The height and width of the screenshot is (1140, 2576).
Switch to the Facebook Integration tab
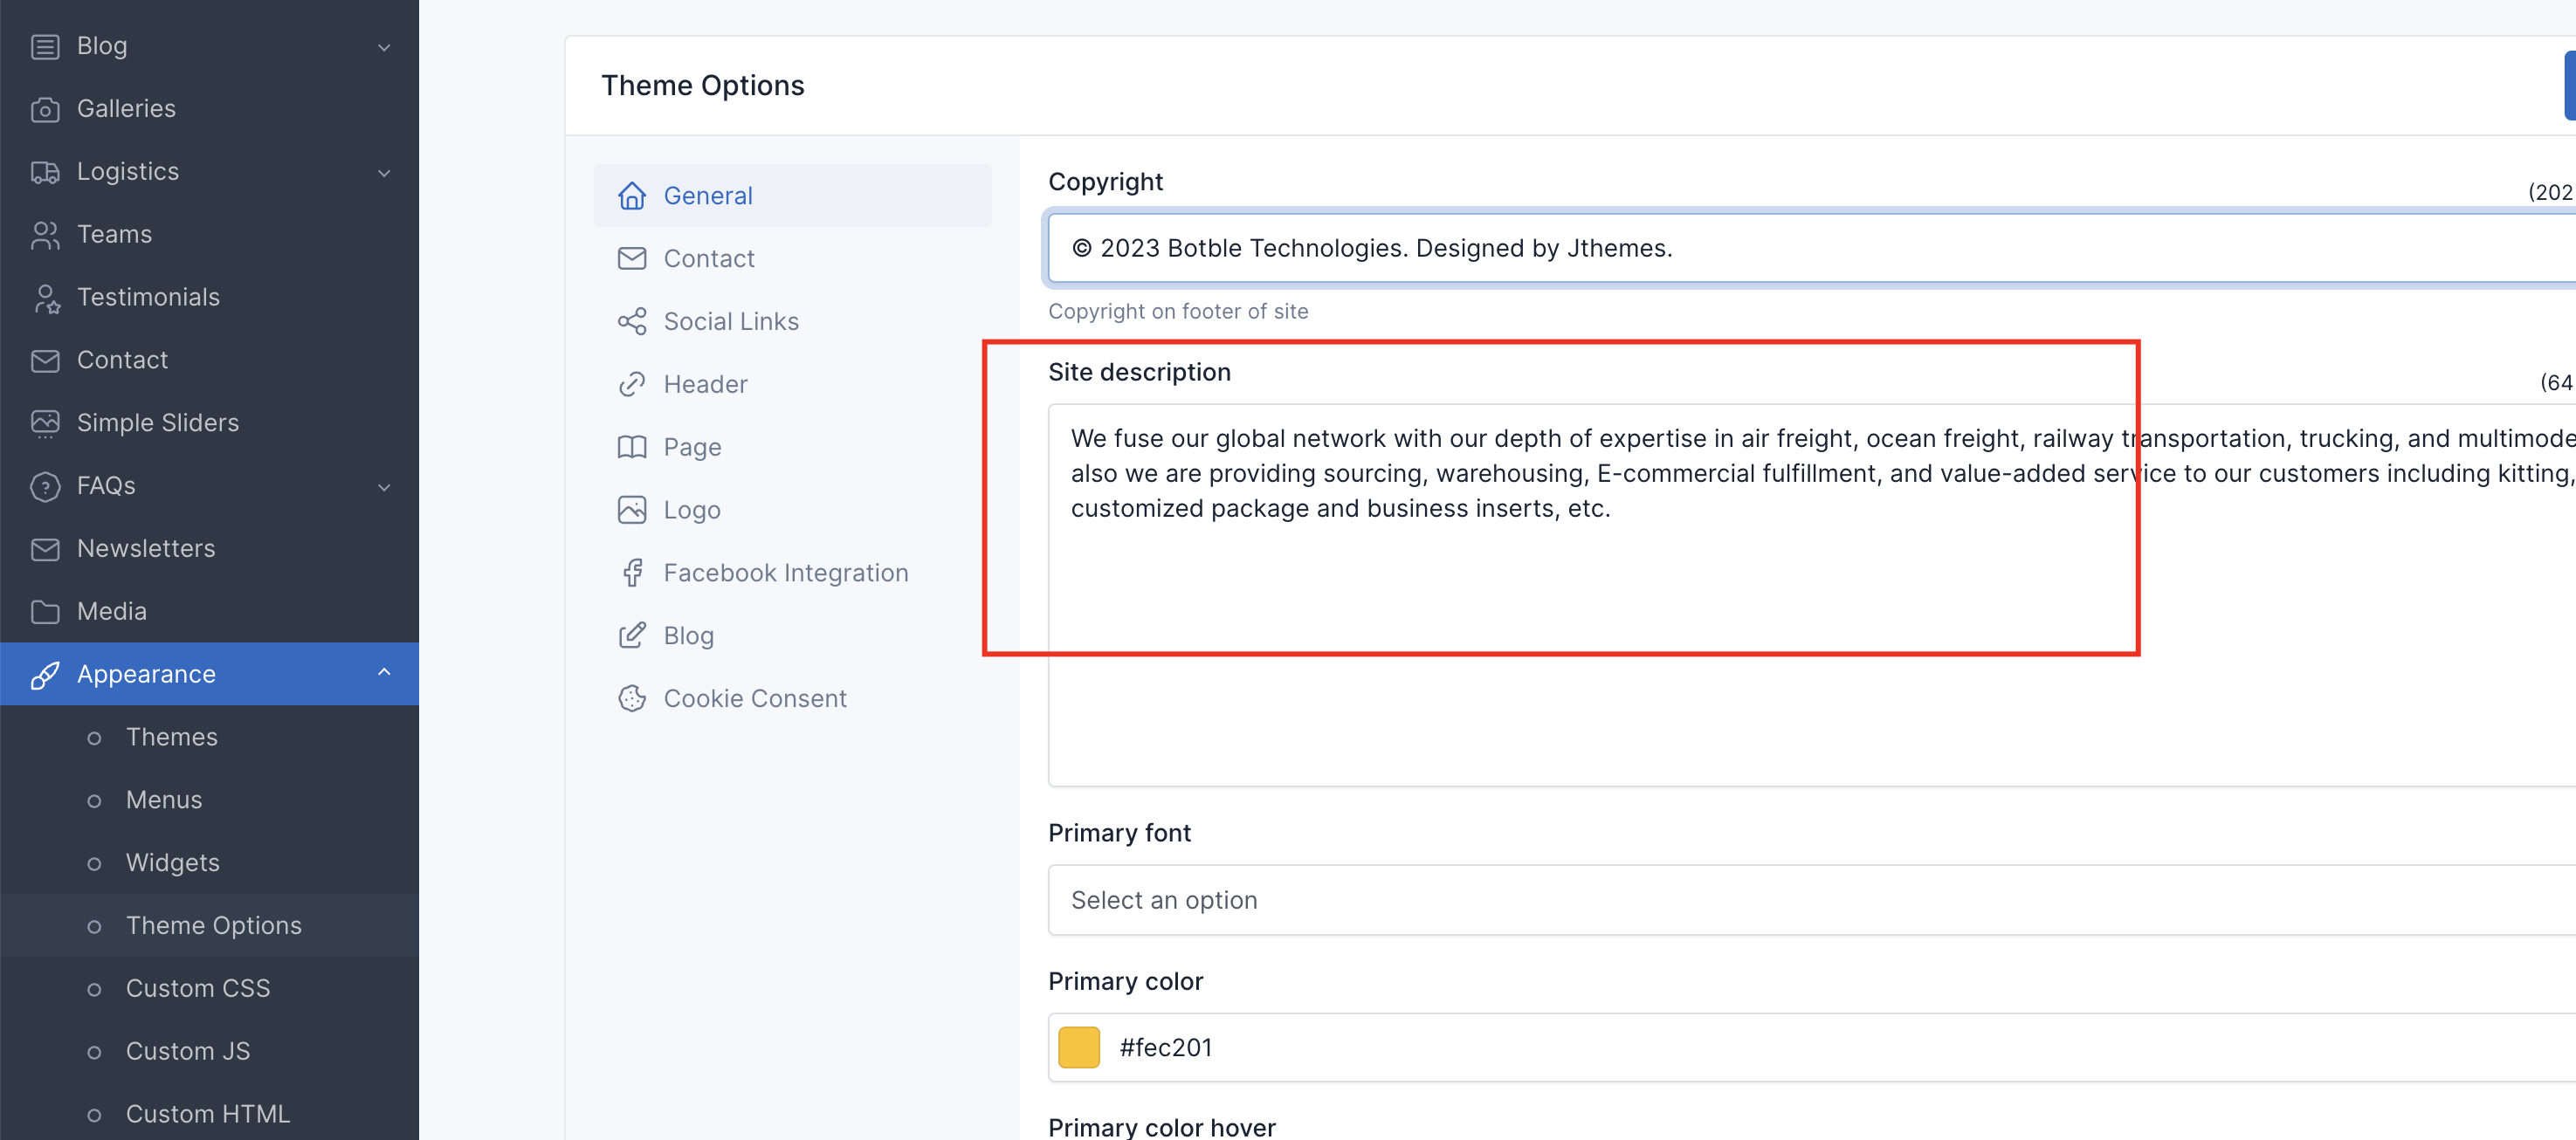[792, 573]
